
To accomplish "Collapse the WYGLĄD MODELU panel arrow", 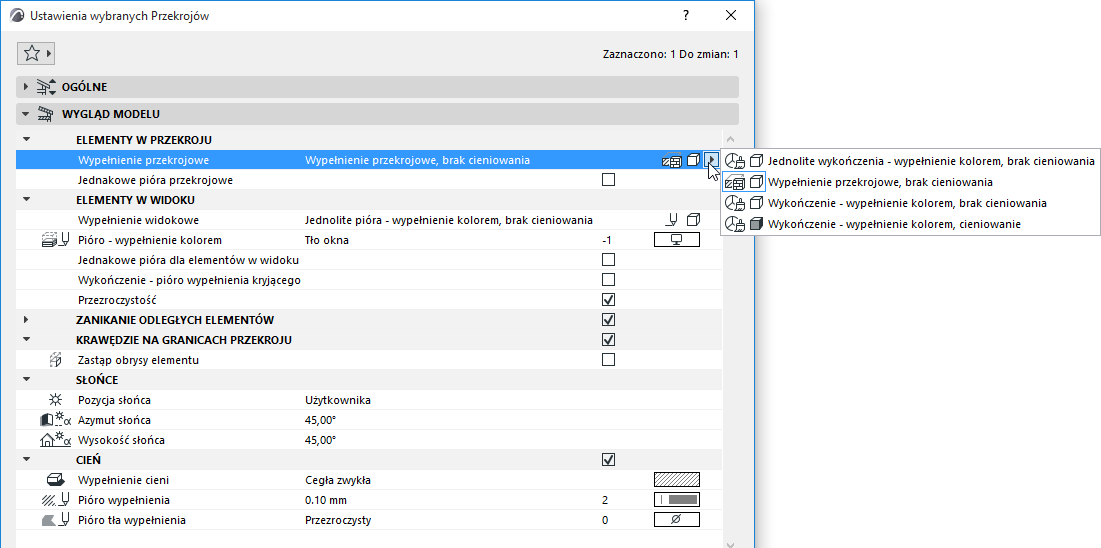I will (26, 113).
